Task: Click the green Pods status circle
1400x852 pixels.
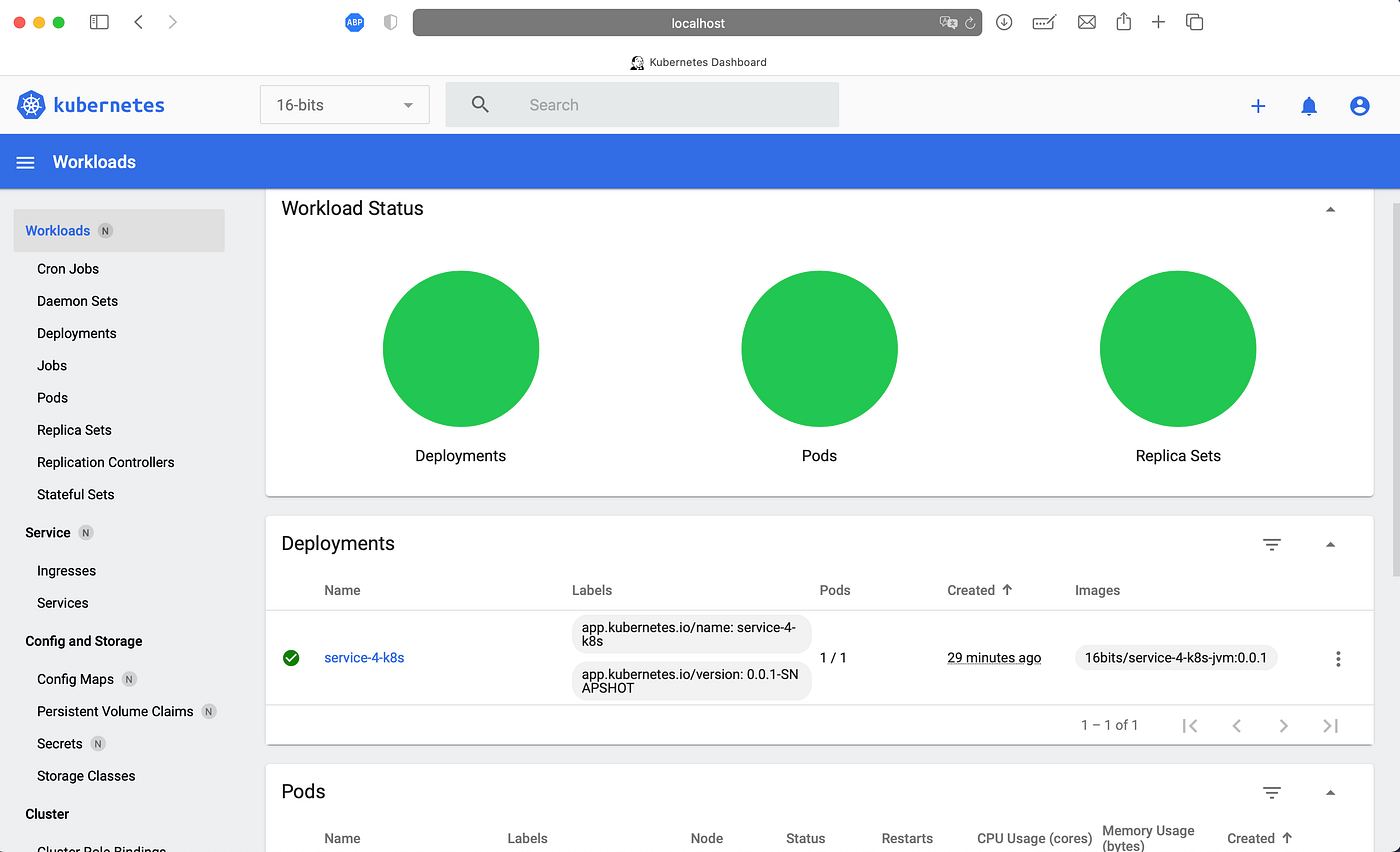Action: [x=819, y=349]
